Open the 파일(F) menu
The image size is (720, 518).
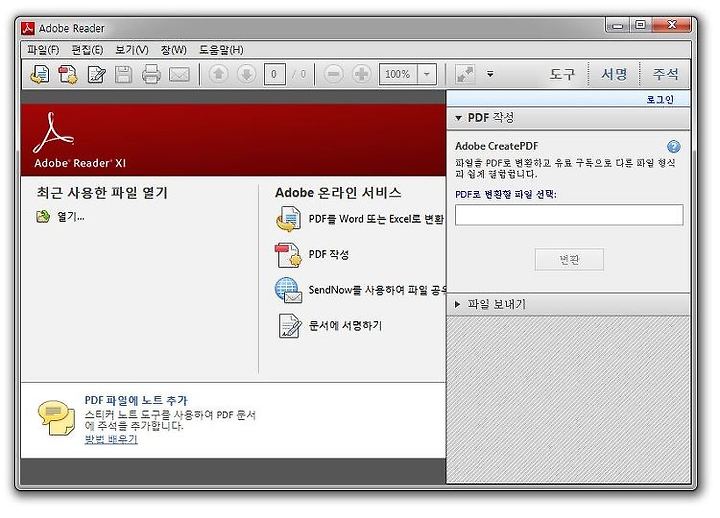[x=43, y=50]
